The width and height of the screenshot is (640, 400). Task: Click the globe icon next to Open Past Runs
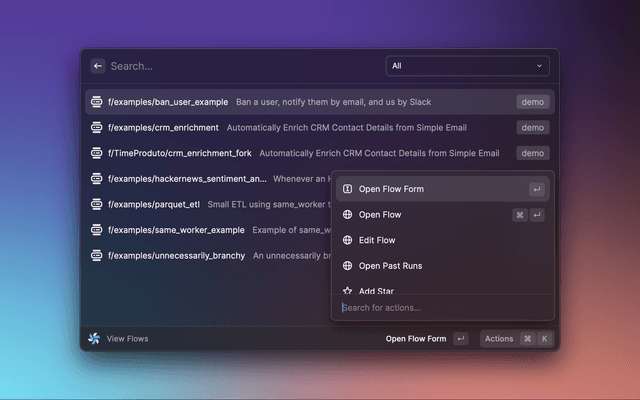tap(347, 266)
